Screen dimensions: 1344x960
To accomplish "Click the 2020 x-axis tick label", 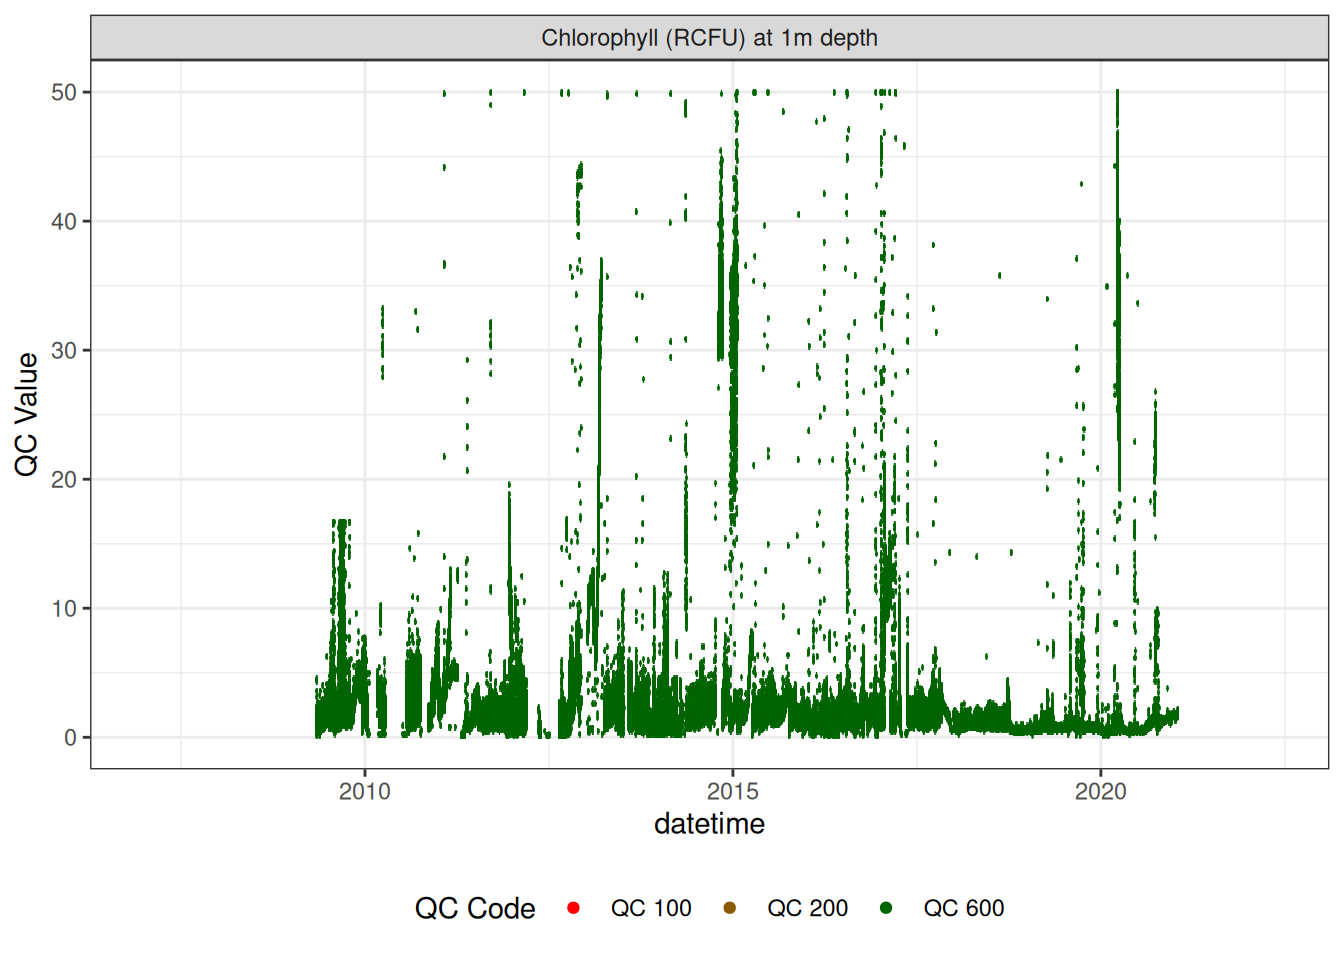I will (1100, 792).
